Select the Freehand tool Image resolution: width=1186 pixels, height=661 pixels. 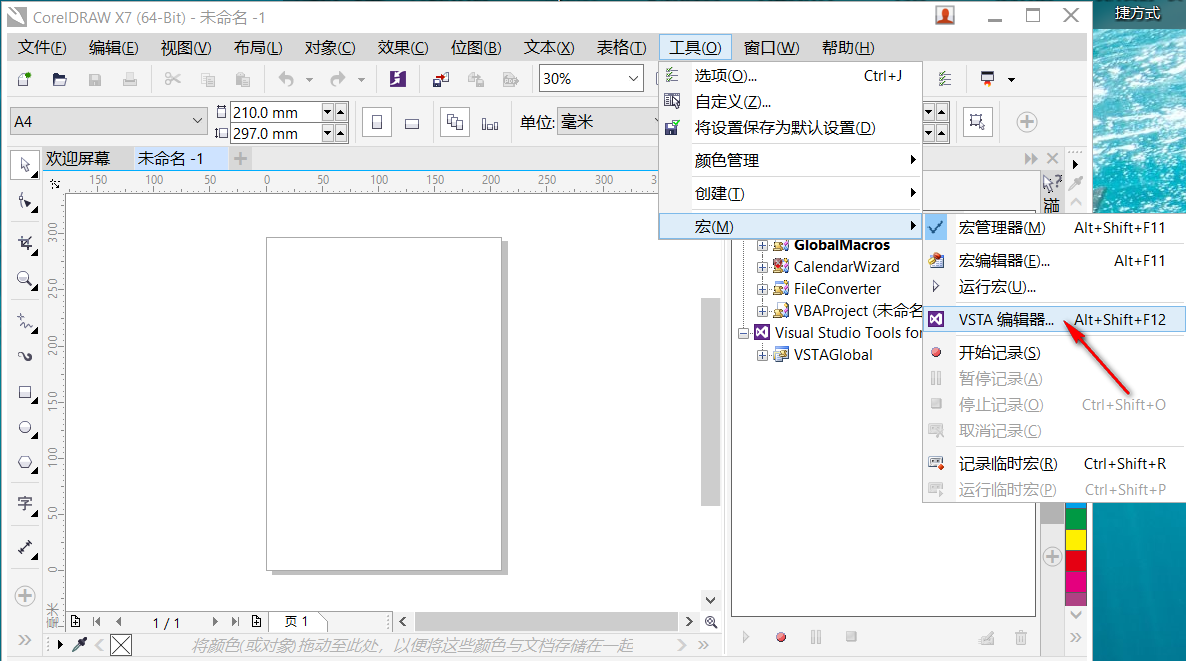click(25, 321)
